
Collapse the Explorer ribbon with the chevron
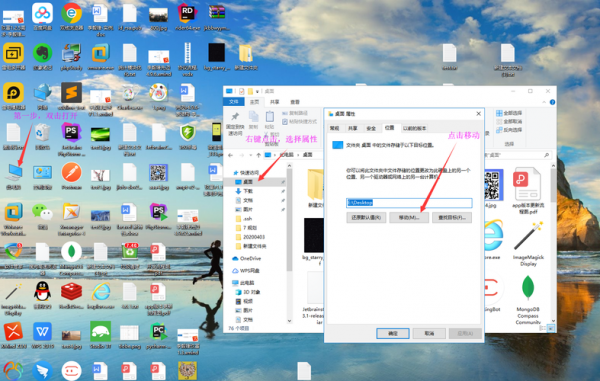tap(544, 102)
